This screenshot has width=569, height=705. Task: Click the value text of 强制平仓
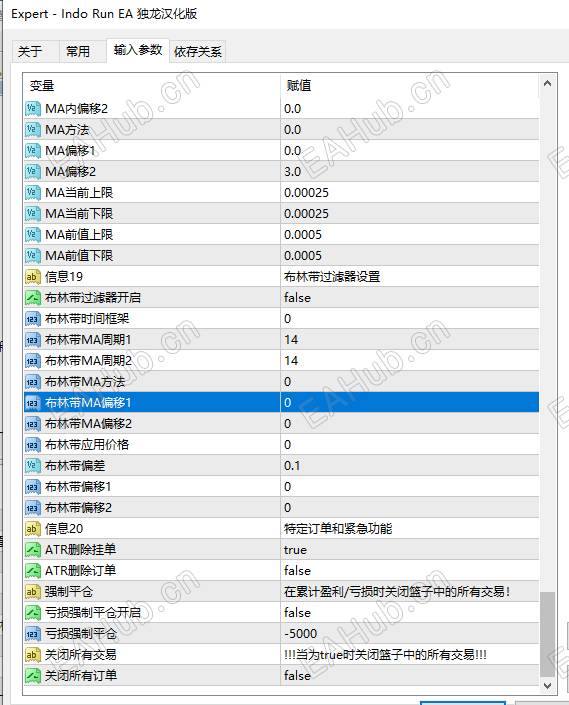point(397,591)
